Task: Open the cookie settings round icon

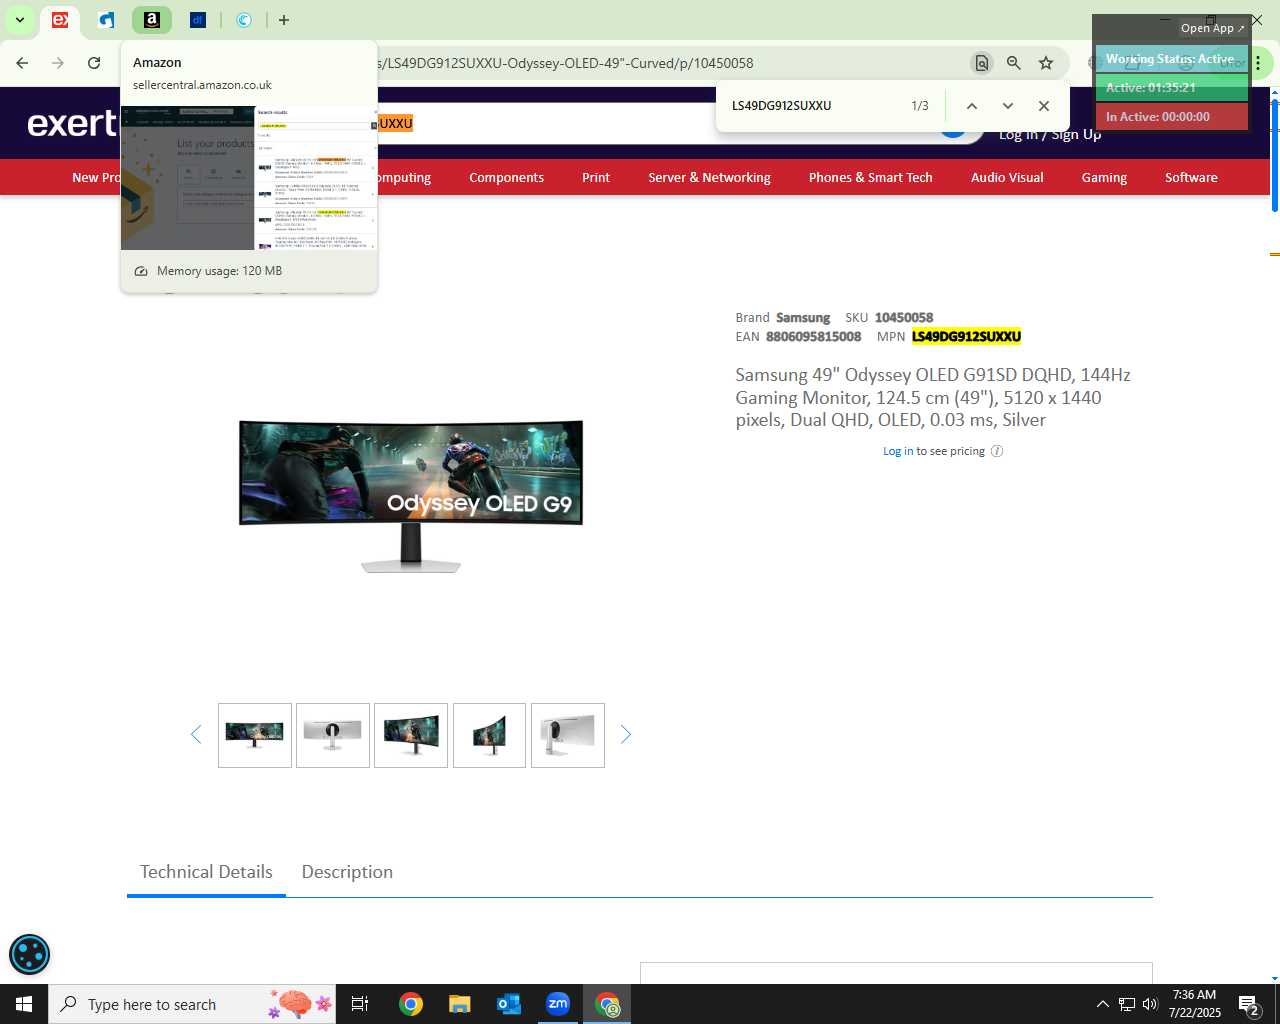Action: pyautogui.click(x=29, y=954)
